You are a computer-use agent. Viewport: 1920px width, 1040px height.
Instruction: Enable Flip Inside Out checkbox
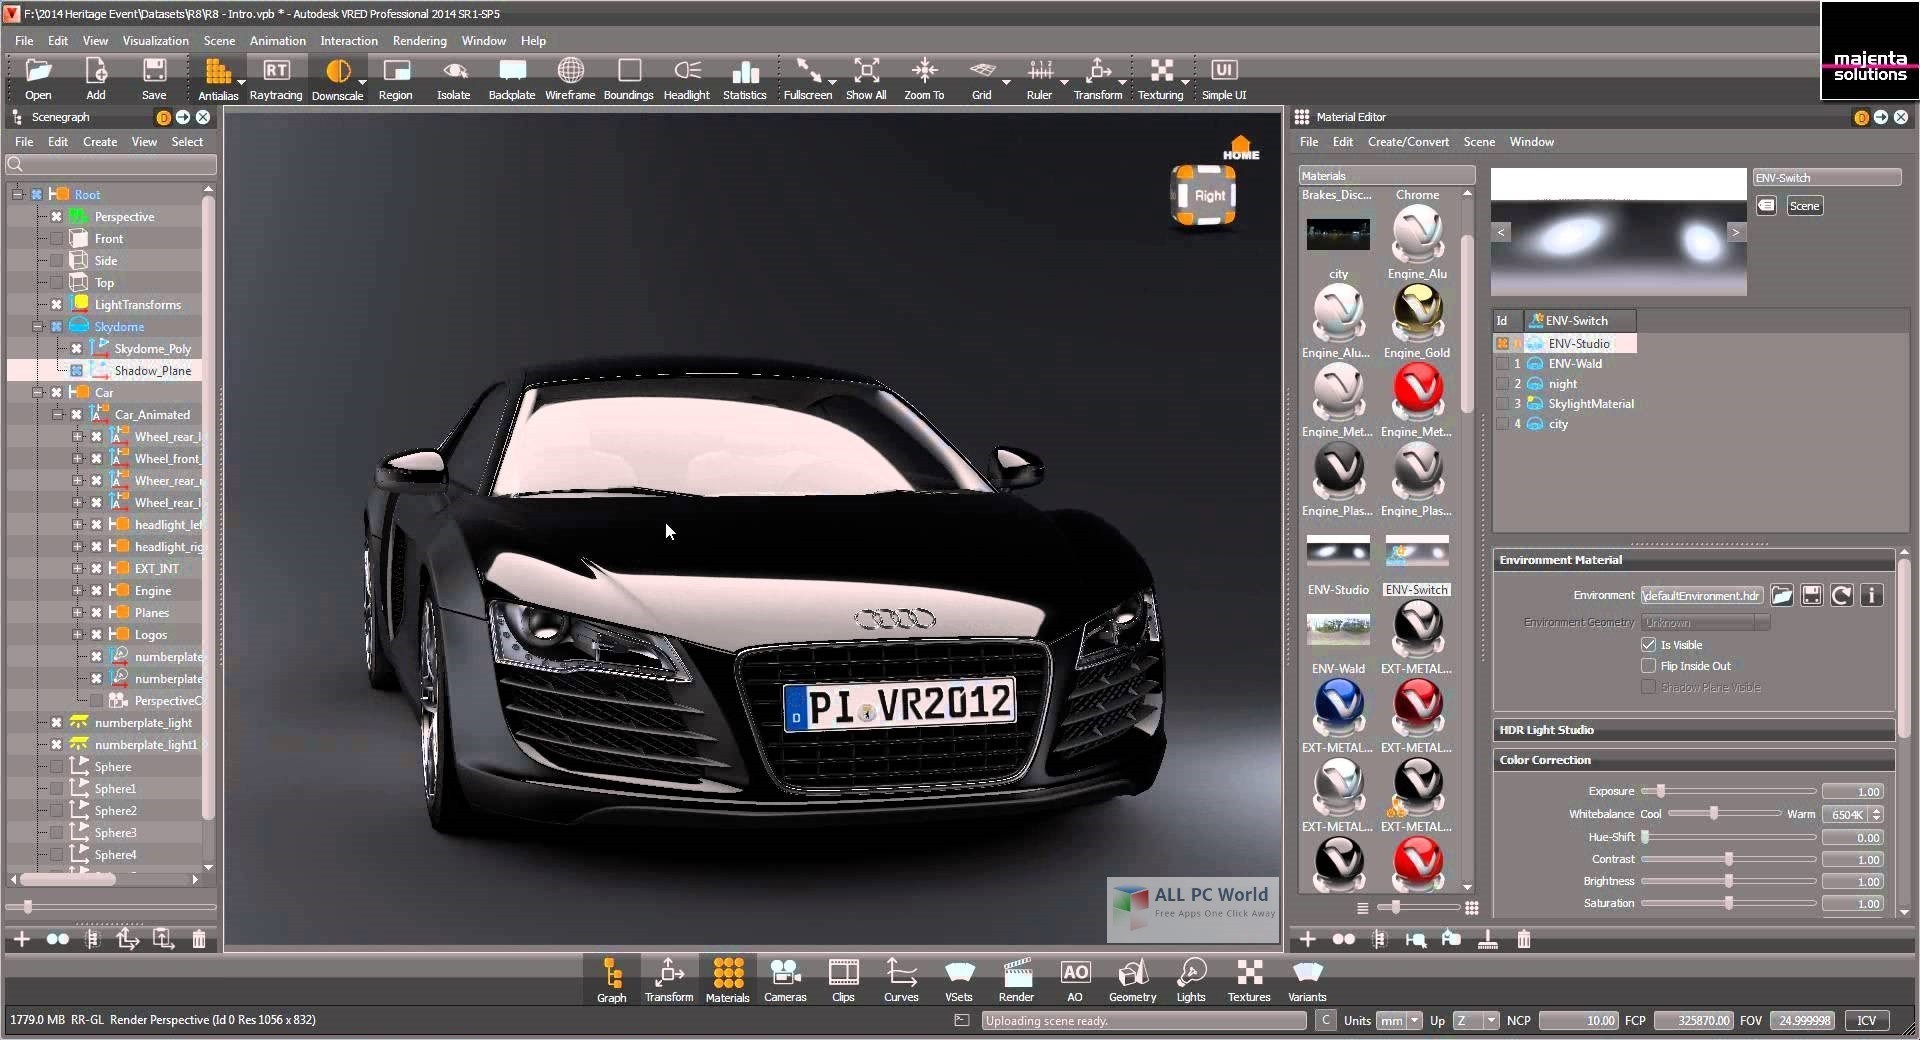(x=1648, y=666)
